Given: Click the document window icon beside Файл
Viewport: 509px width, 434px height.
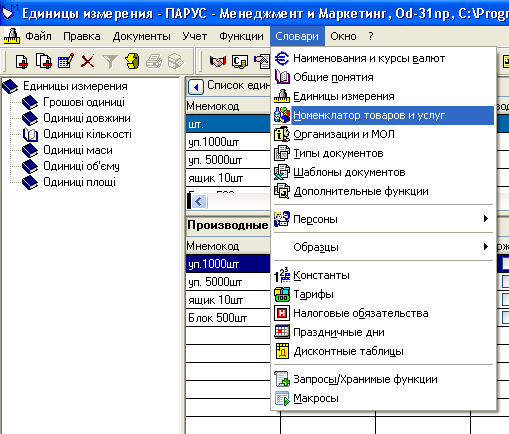Looking at the screenshot, I should coord(12,36).
